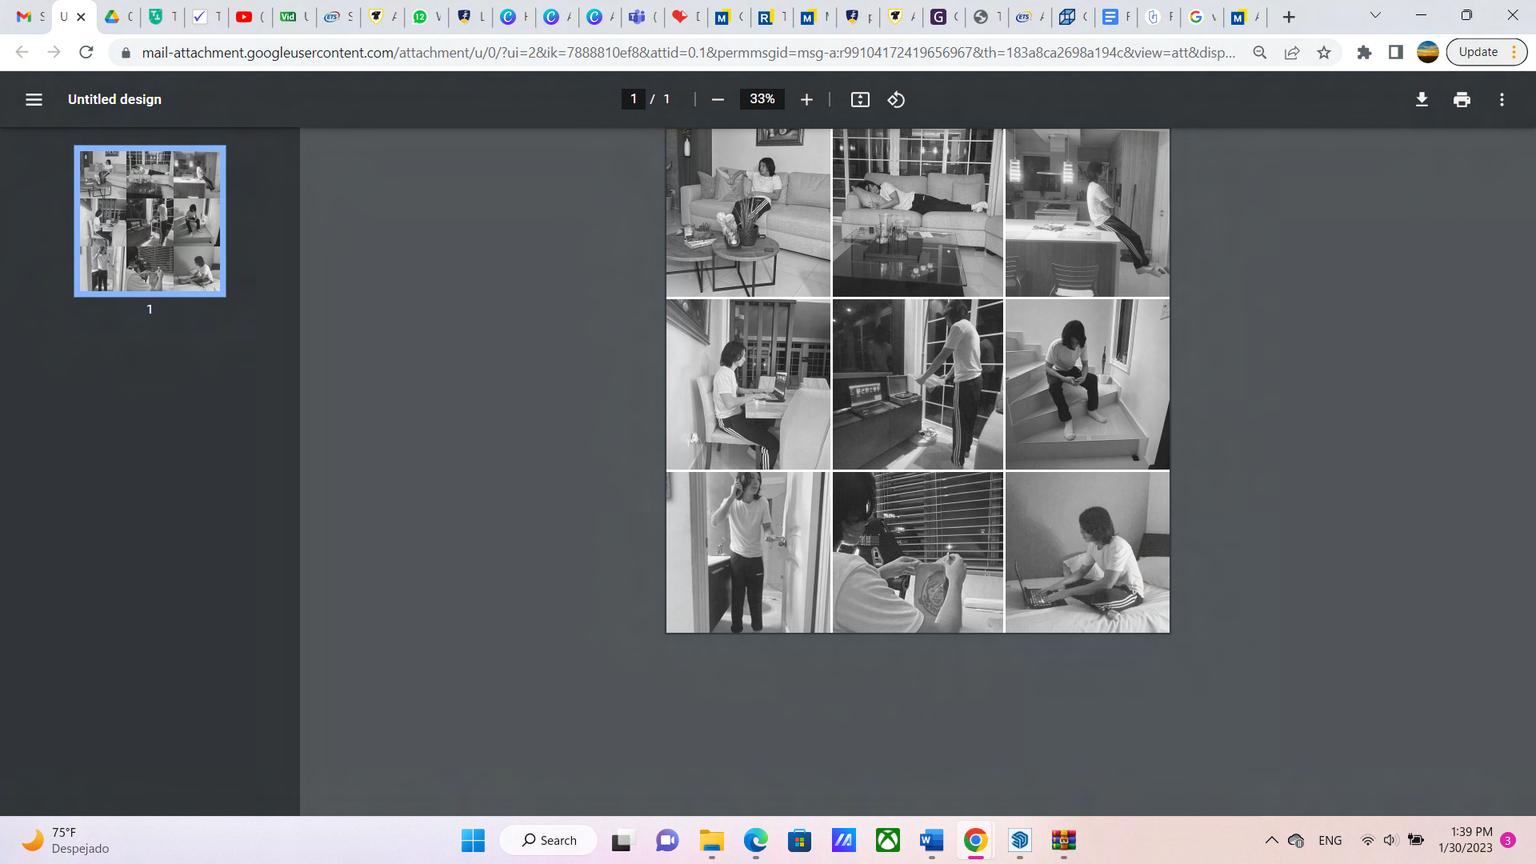Click the 33% zoom level field
The width and height of the screenshot is (1536, 864).
tap(762, 99)
